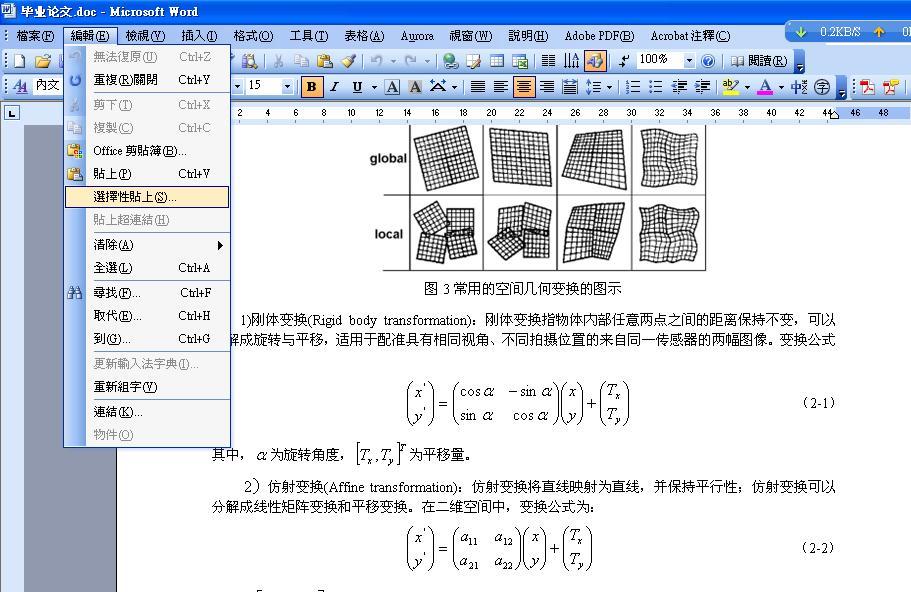Toggle Bold formatting off
The height and width of the screenshot is (592, 911).
click(x=311, y=87)
